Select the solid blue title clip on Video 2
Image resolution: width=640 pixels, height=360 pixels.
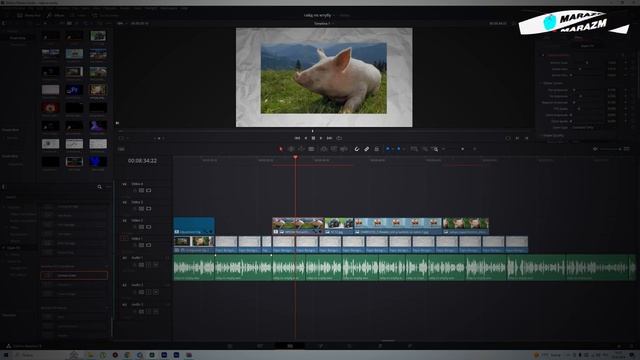(194, 226)
